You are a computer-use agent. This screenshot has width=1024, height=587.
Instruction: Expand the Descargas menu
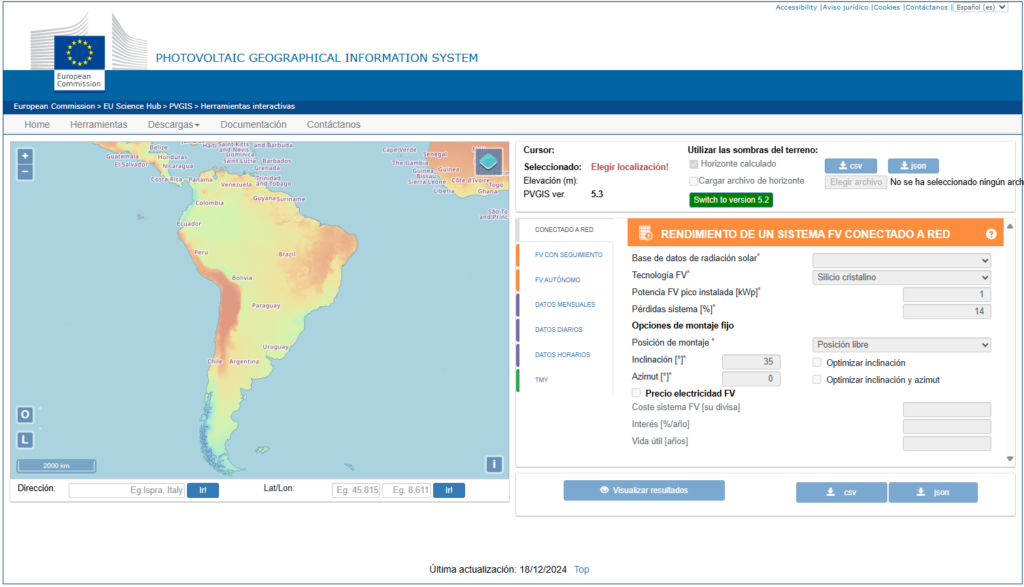(174, 125)
